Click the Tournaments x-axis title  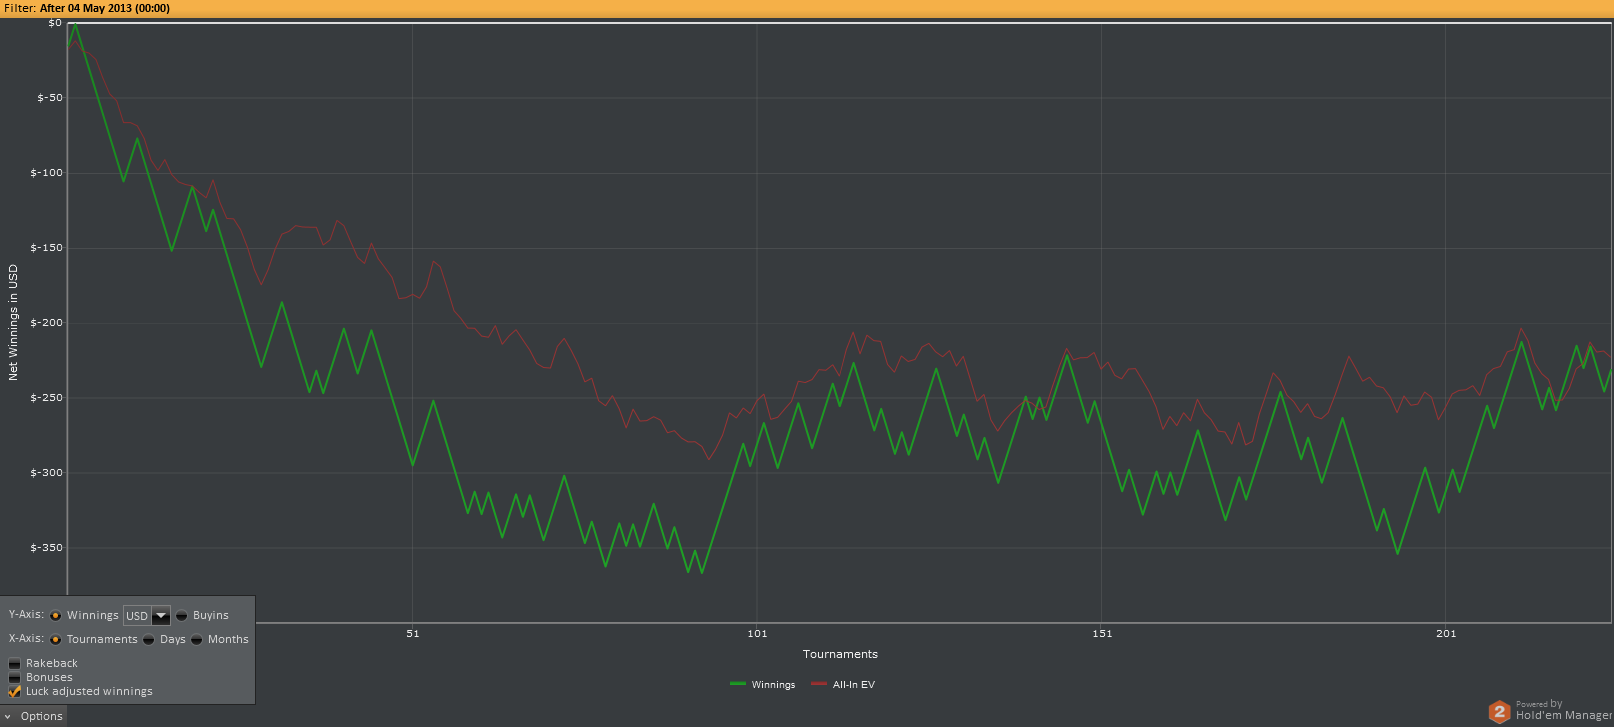click(840, 654)
